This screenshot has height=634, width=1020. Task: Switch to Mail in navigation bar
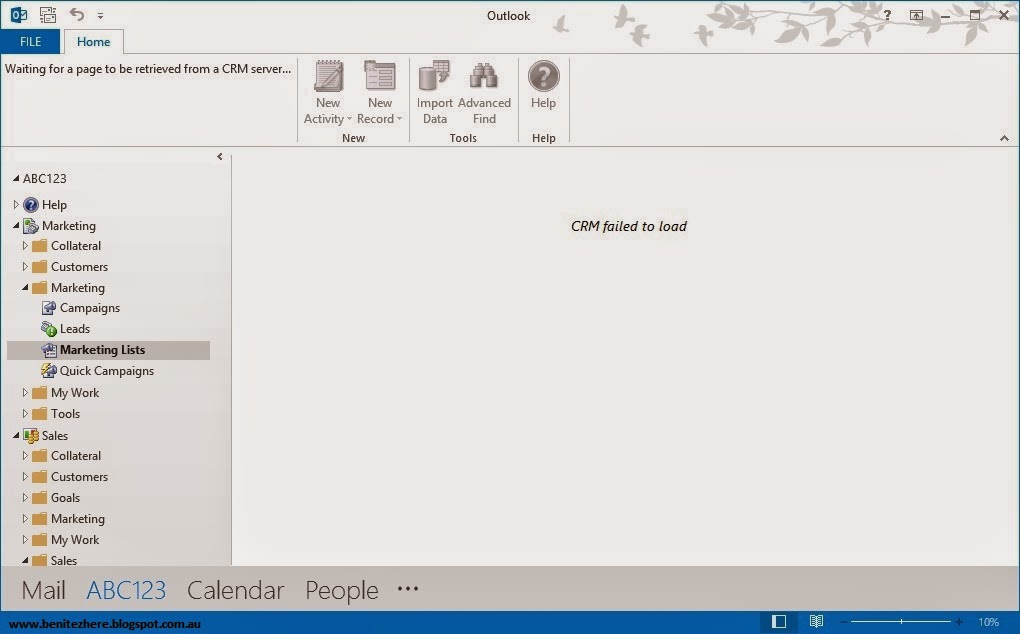click(x=44, y=590)
